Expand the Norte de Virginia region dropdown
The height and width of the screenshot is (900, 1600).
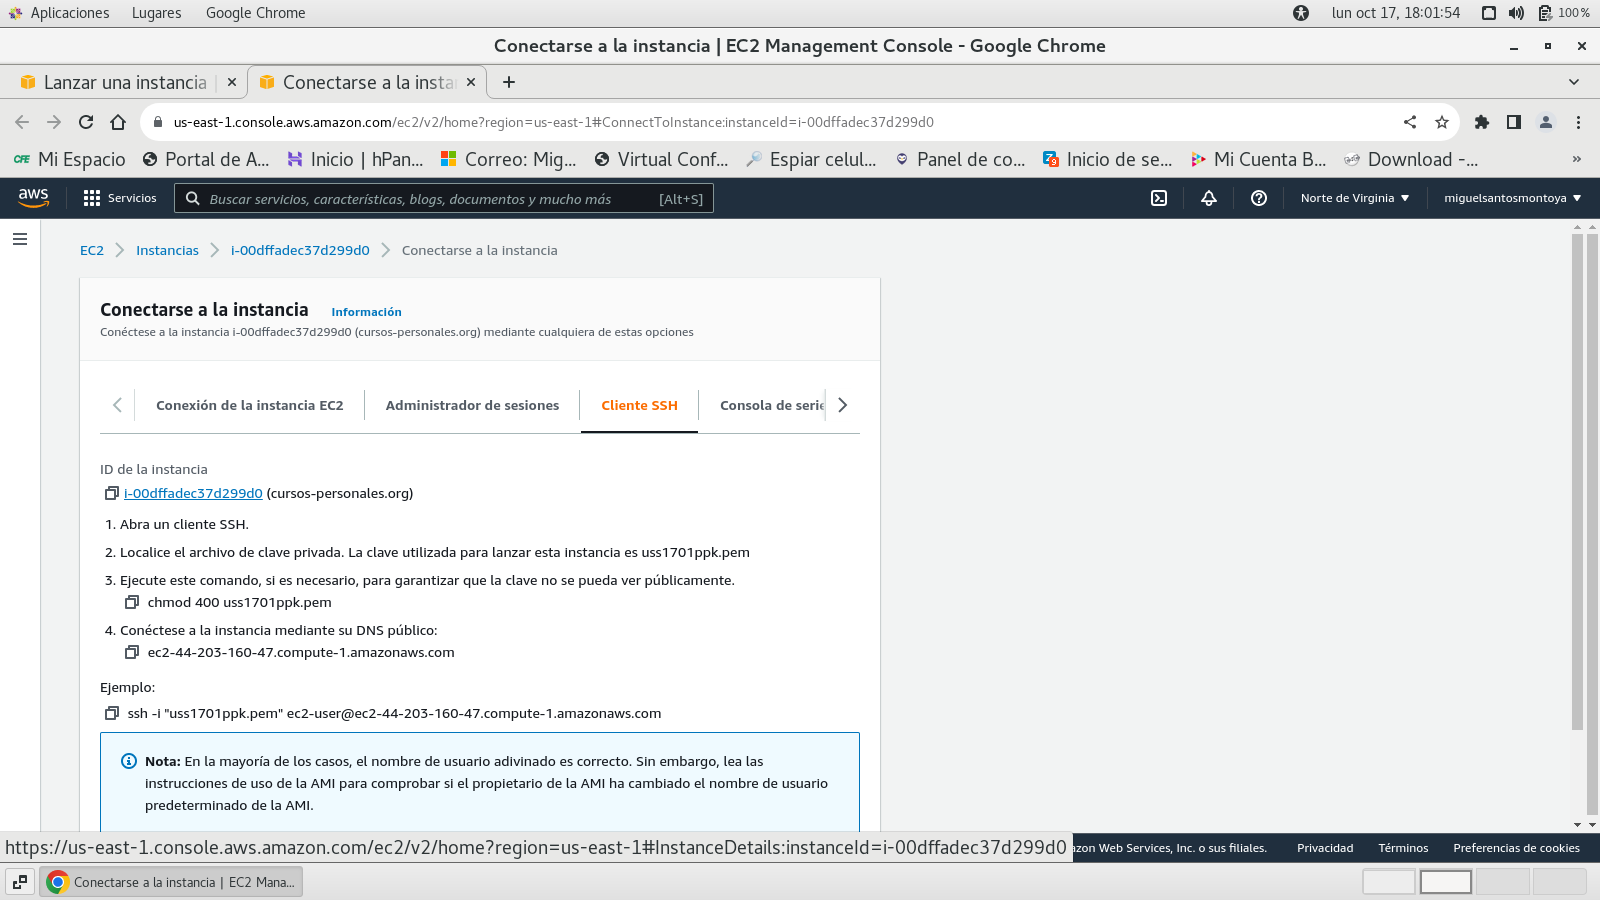[x=1354, y=198]
